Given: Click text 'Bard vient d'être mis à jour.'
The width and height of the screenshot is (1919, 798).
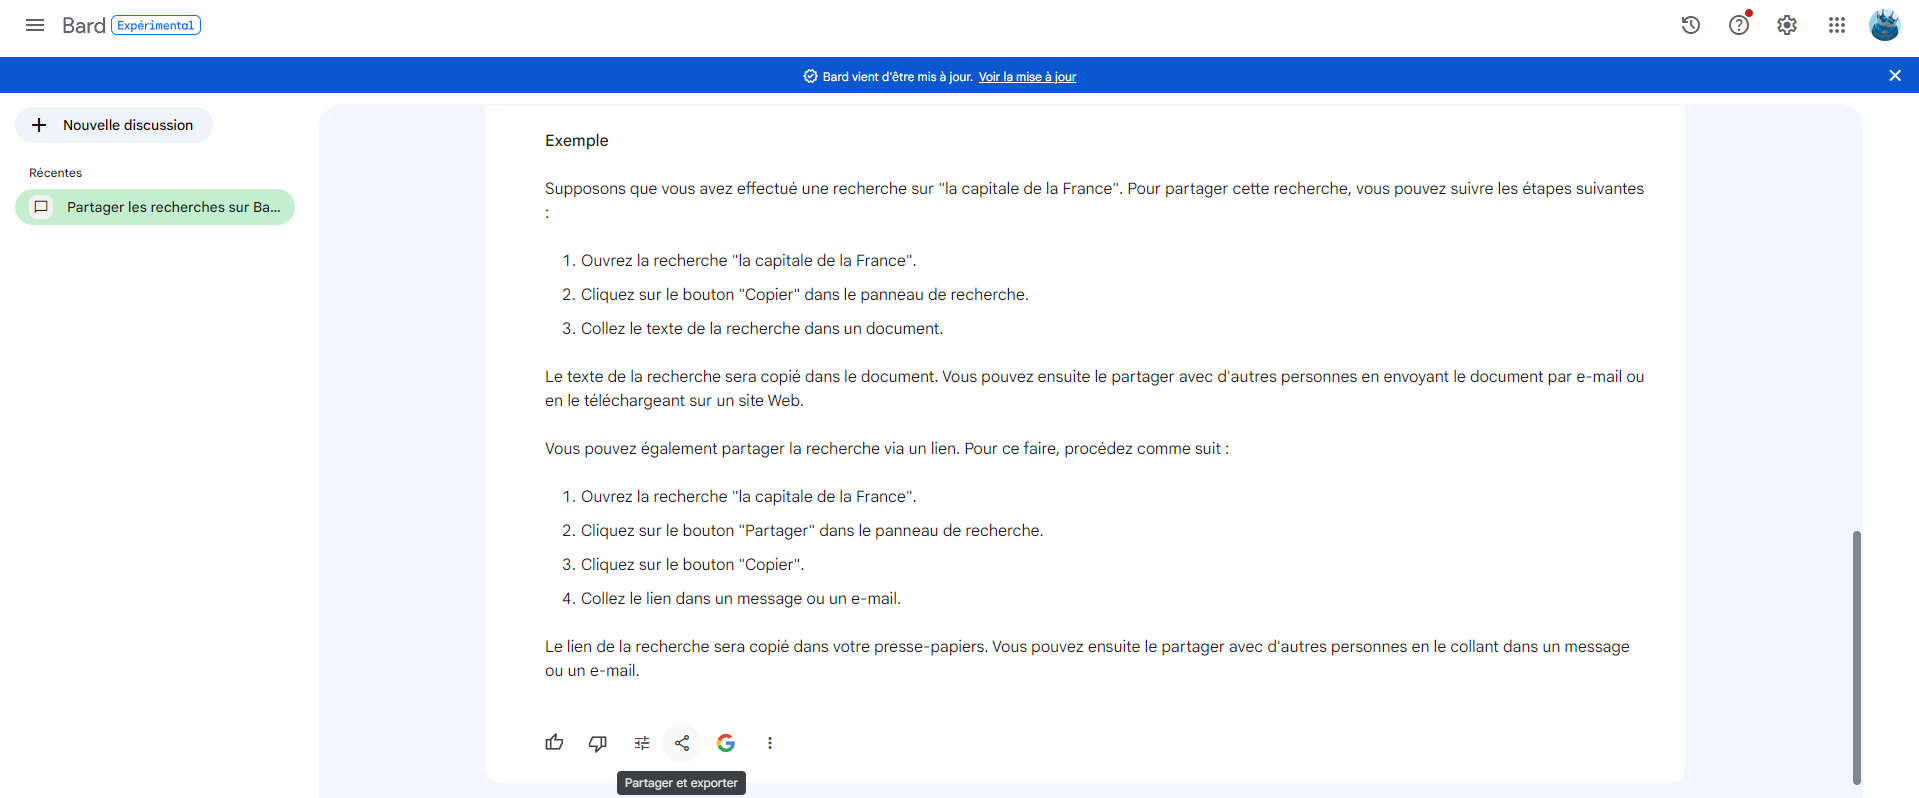Looking at the screenshot, I should tap(897, 77).
